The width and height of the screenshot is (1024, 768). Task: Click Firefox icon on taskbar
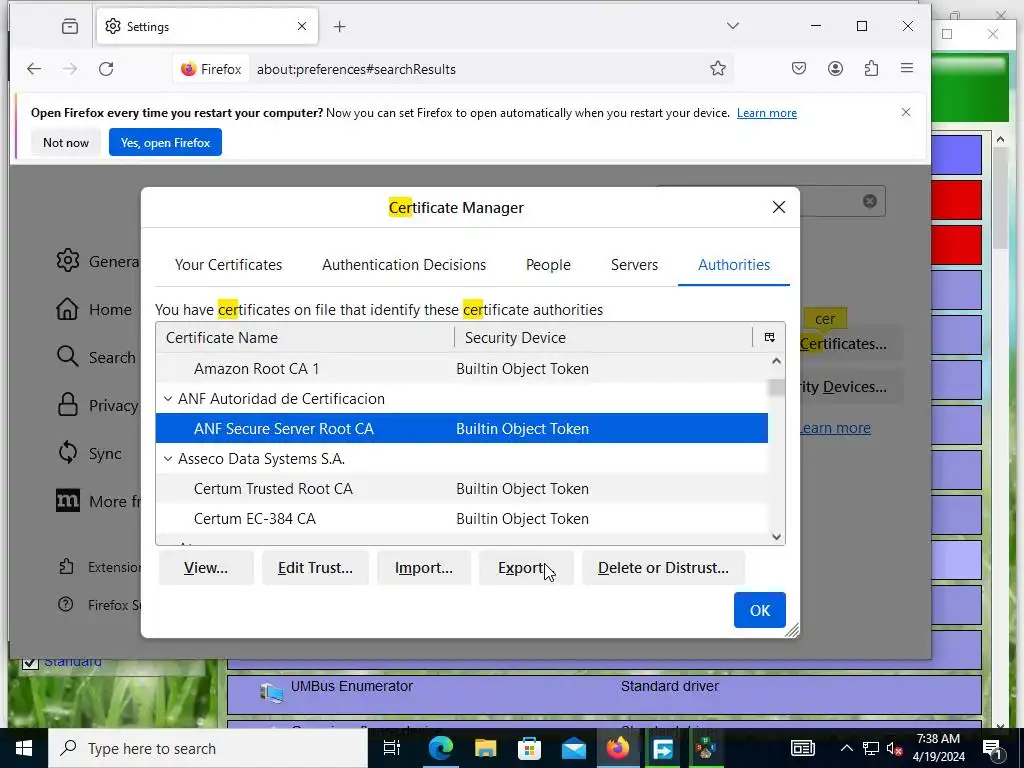point(618,748)
